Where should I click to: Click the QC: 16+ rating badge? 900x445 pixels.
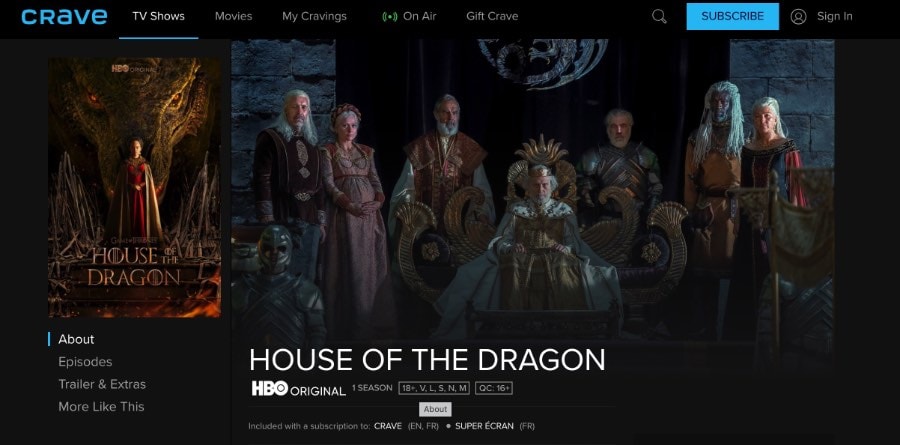click(494, 388)
